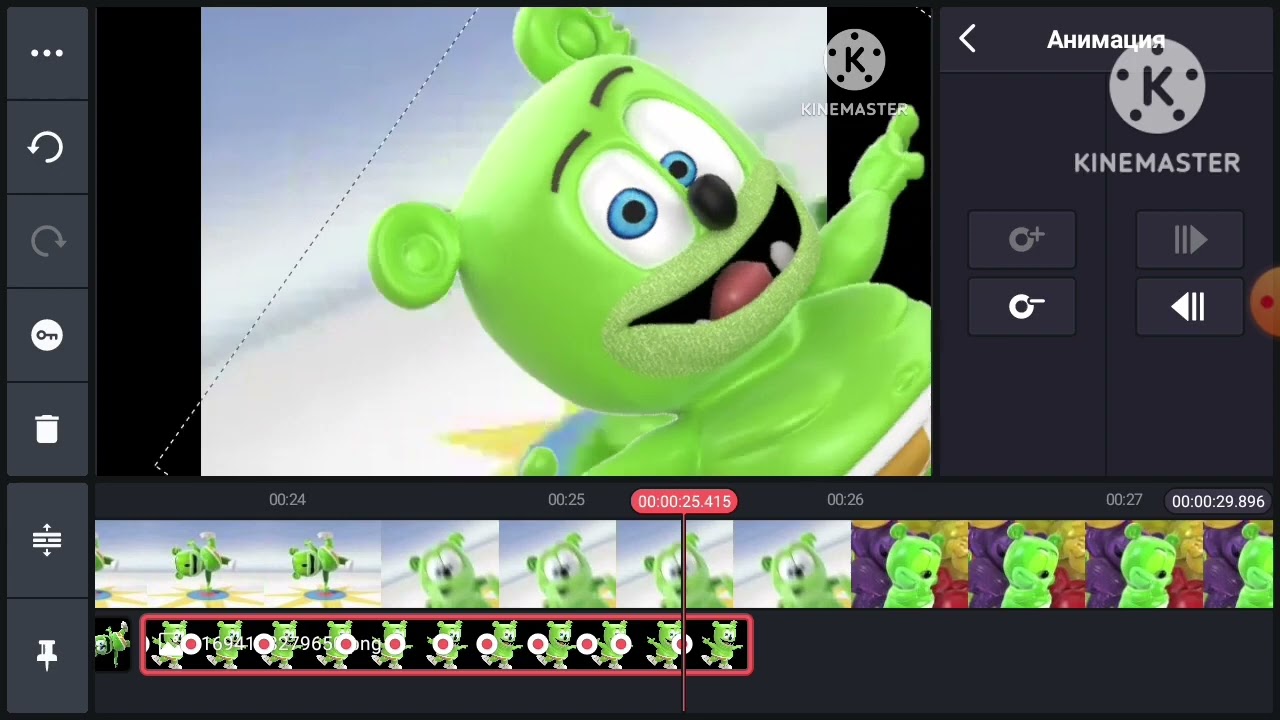Redo the reverted edit
Viewport: 1280px width, 720px height.
point(47,241)
